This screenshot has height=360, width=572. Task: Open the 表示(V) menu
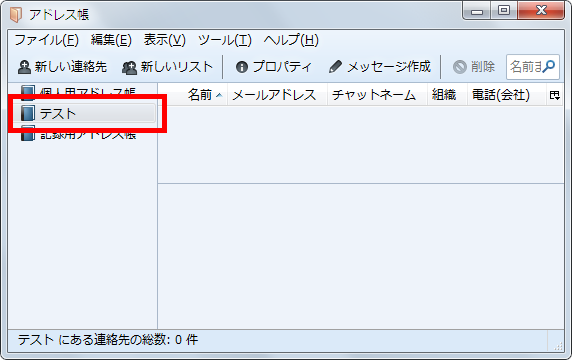(x=165, y=40)
